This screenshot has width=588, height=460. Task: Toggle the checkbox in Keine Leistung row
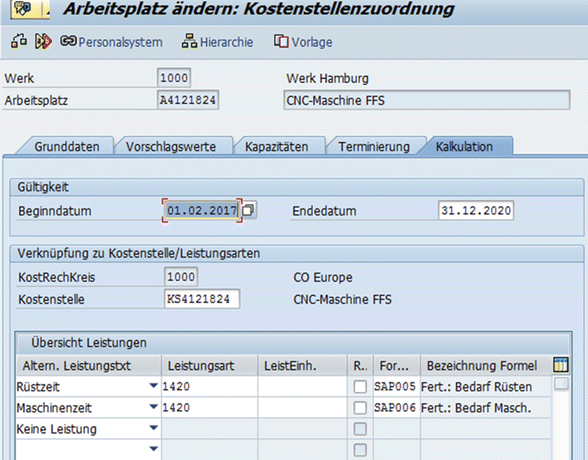click(x=360, y=429)
